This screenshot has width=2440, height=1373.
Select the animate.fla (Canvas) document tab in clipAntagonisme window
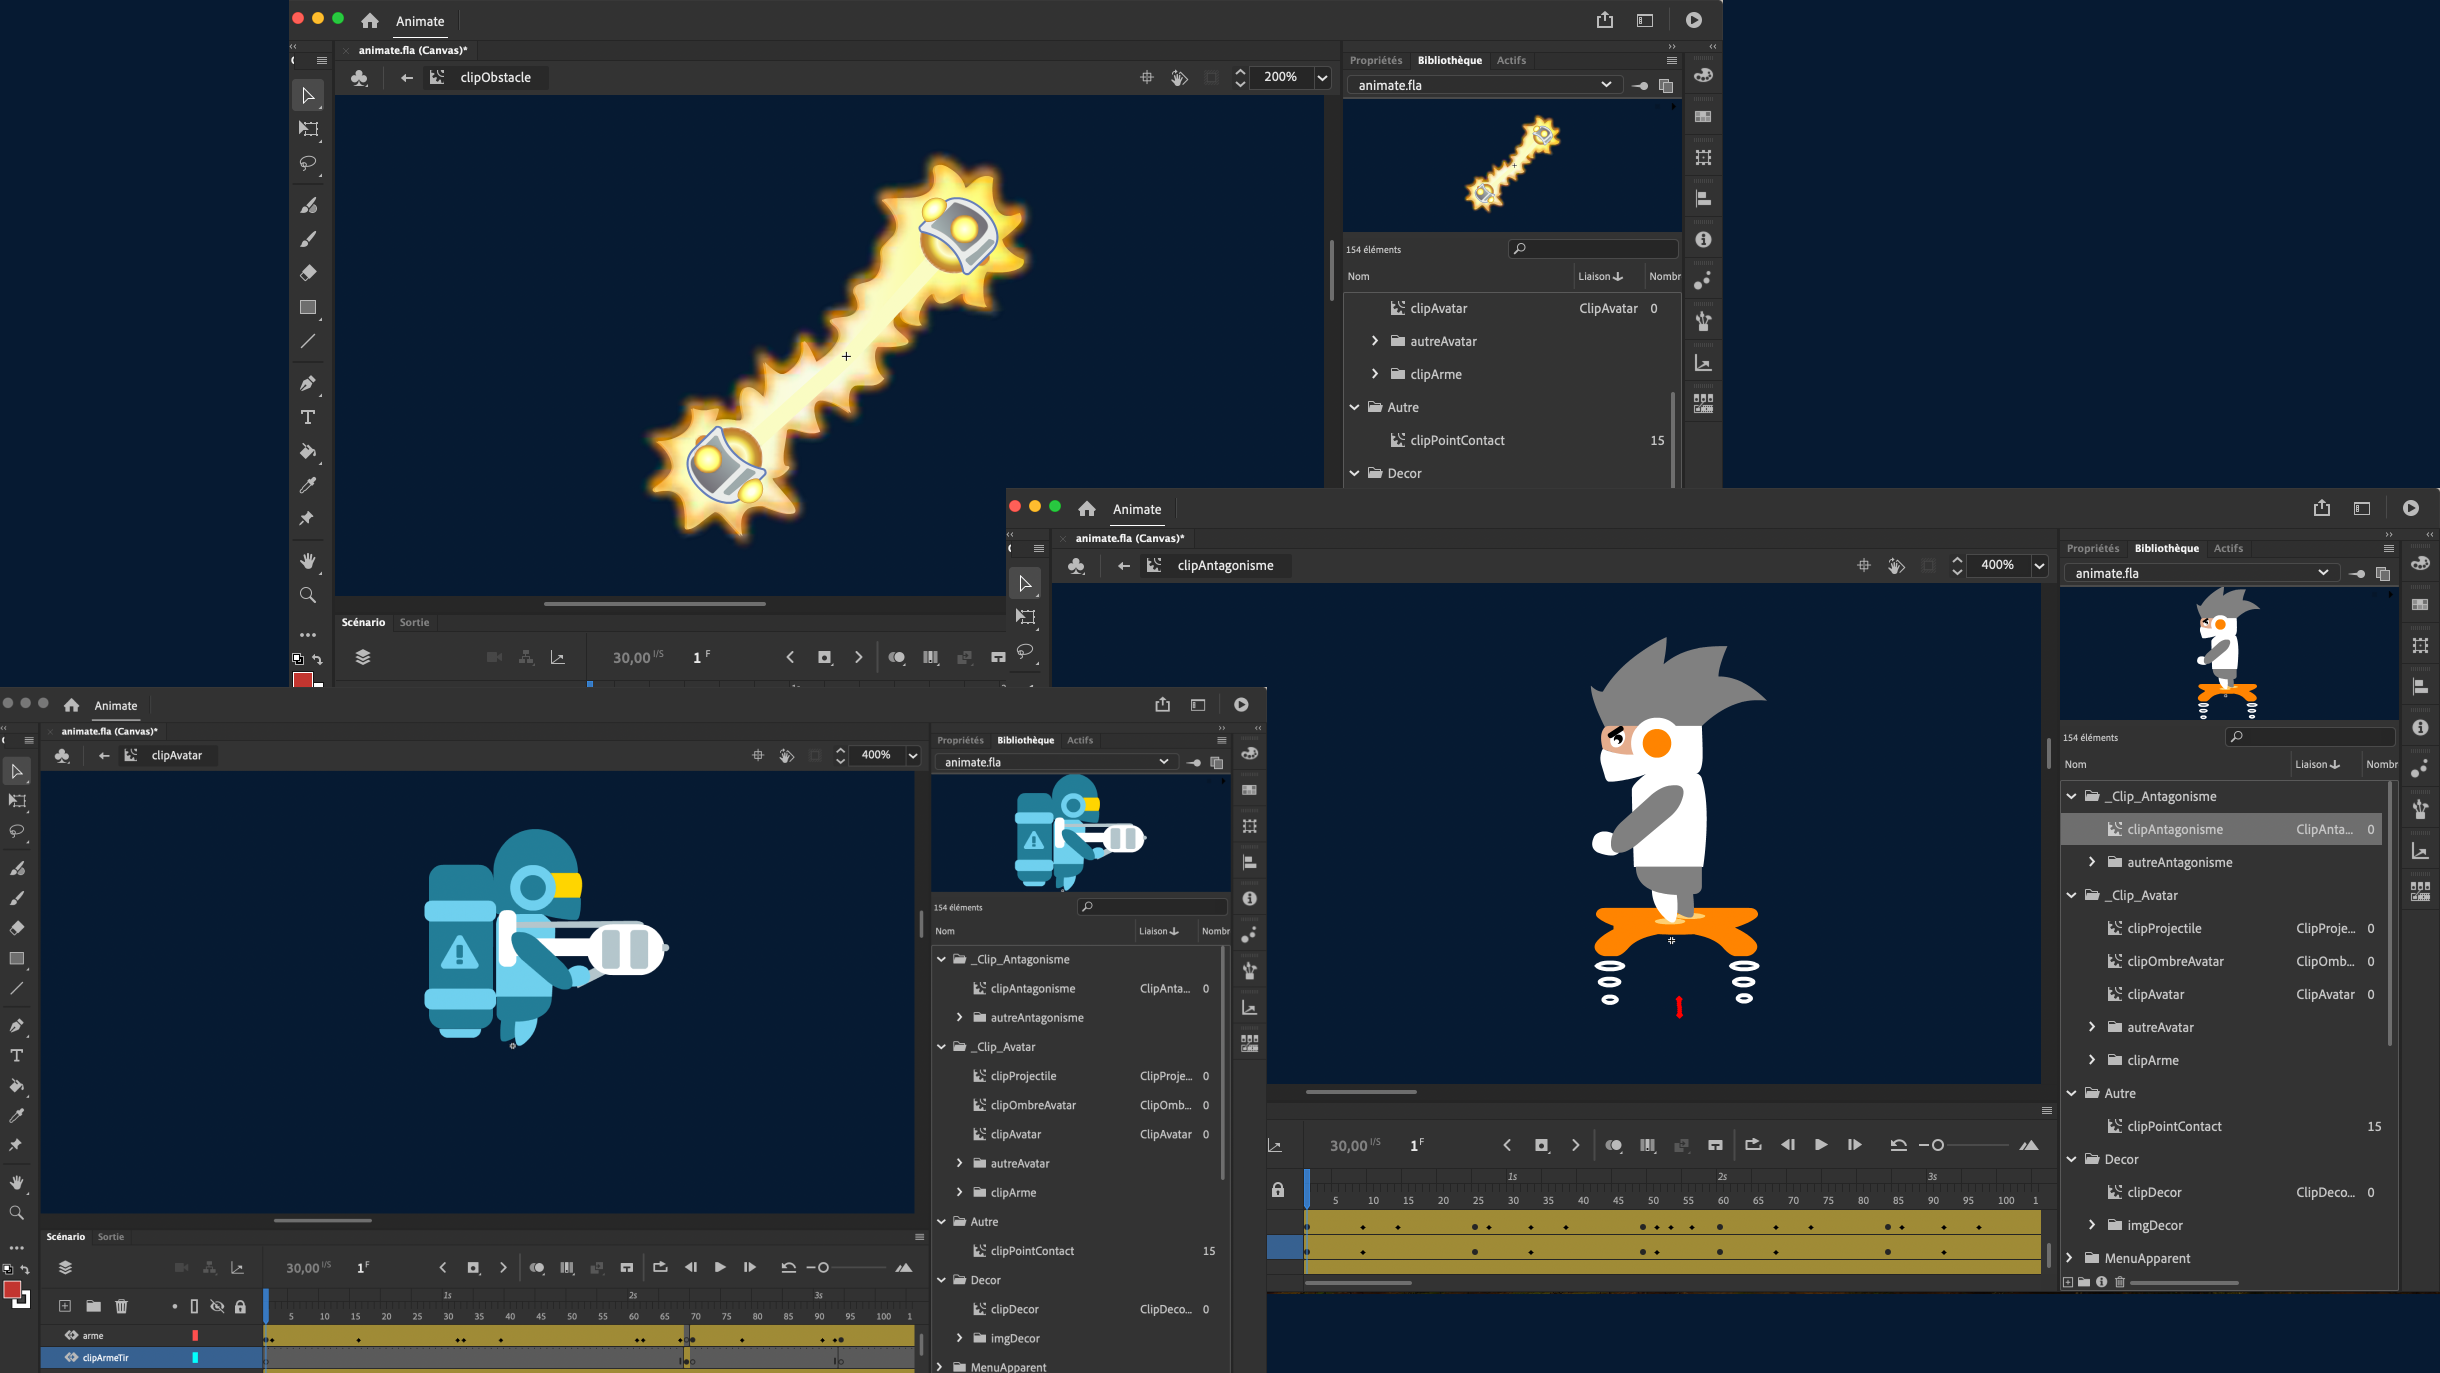(x=1130, y=538)
